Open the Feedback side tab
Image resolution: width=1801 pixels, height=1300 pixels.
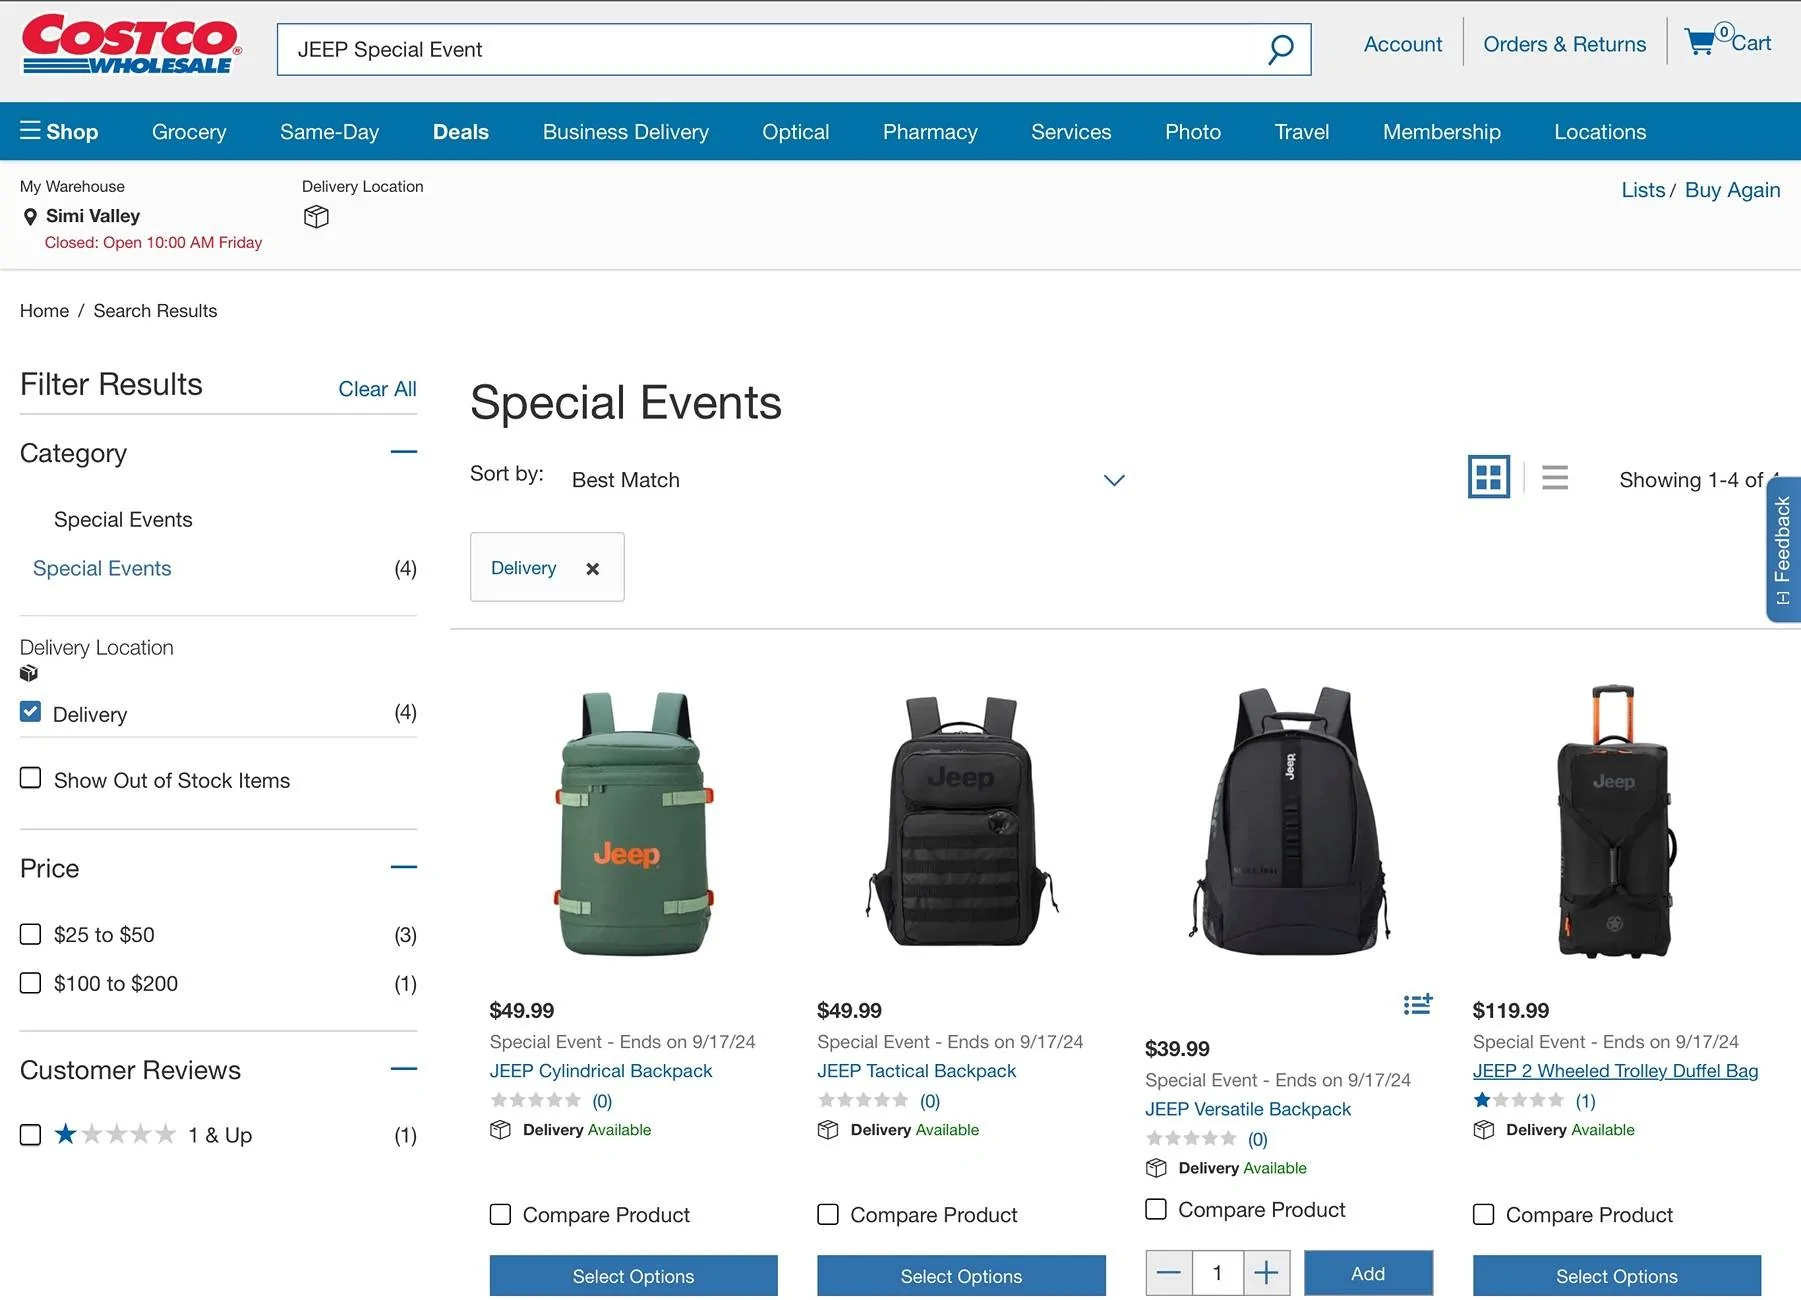click(1783, 549)
